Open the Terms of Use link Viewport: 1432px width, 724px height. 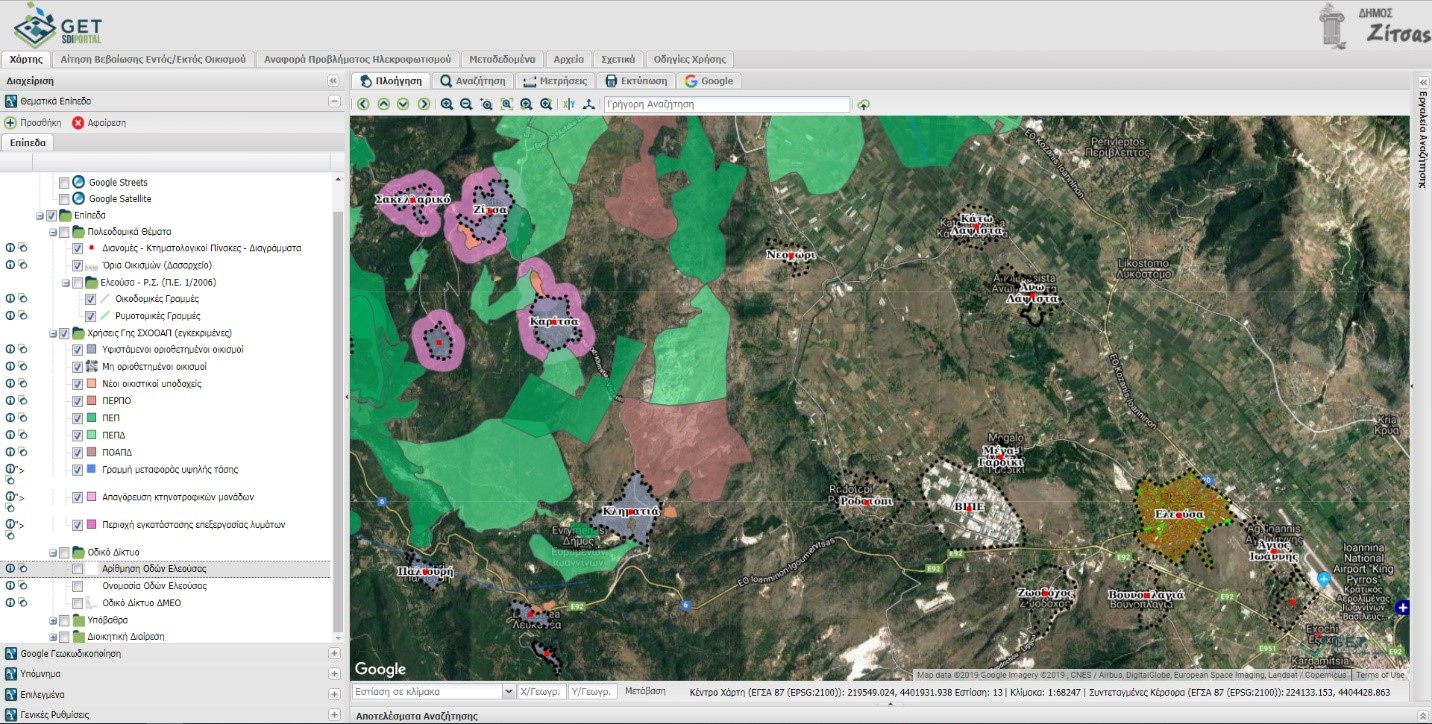1379,675
